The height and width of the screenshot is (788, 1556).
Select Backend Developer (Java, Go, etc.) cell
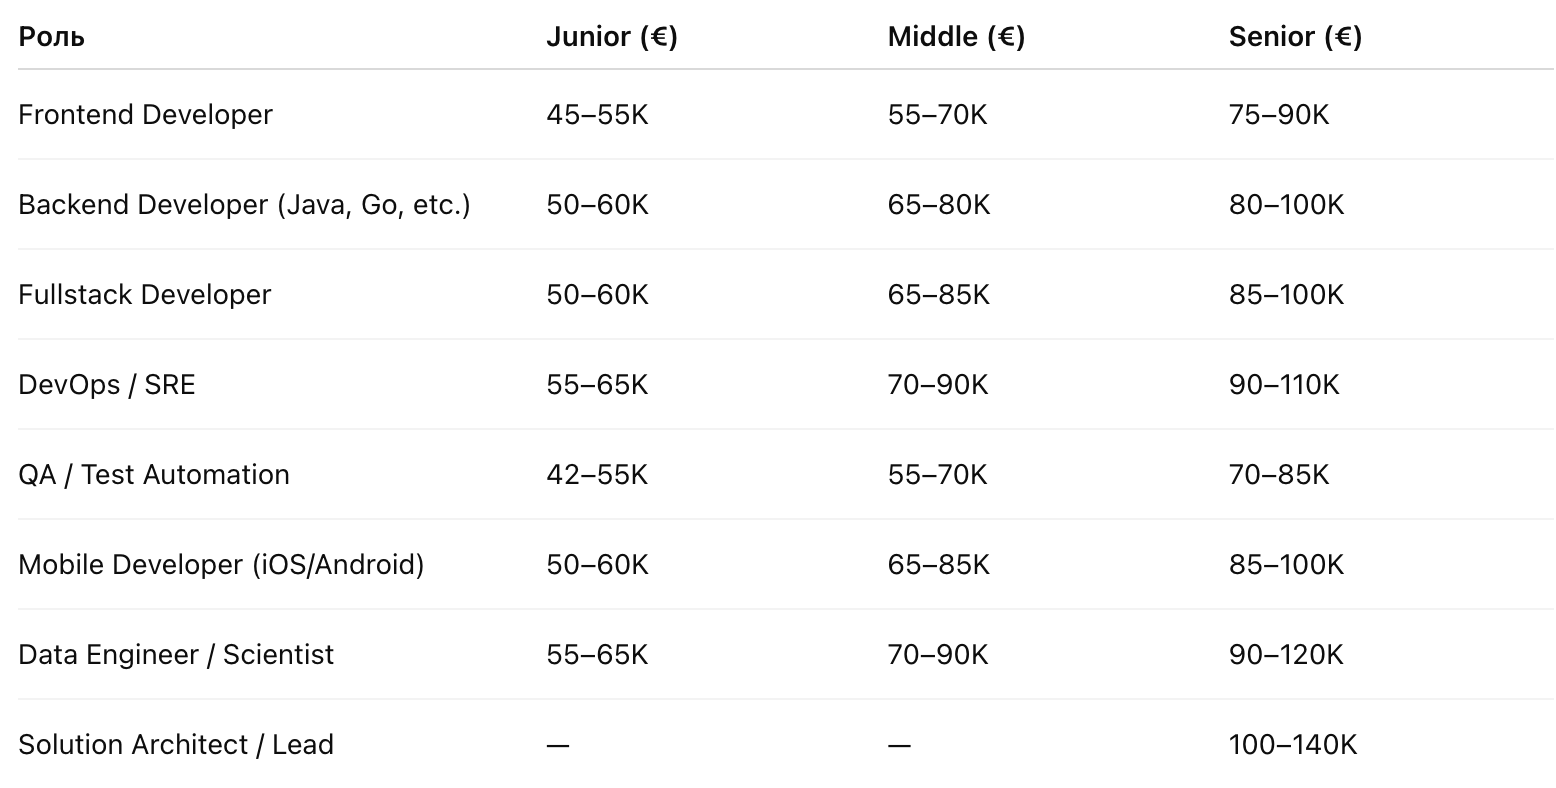tap(244, 204)
